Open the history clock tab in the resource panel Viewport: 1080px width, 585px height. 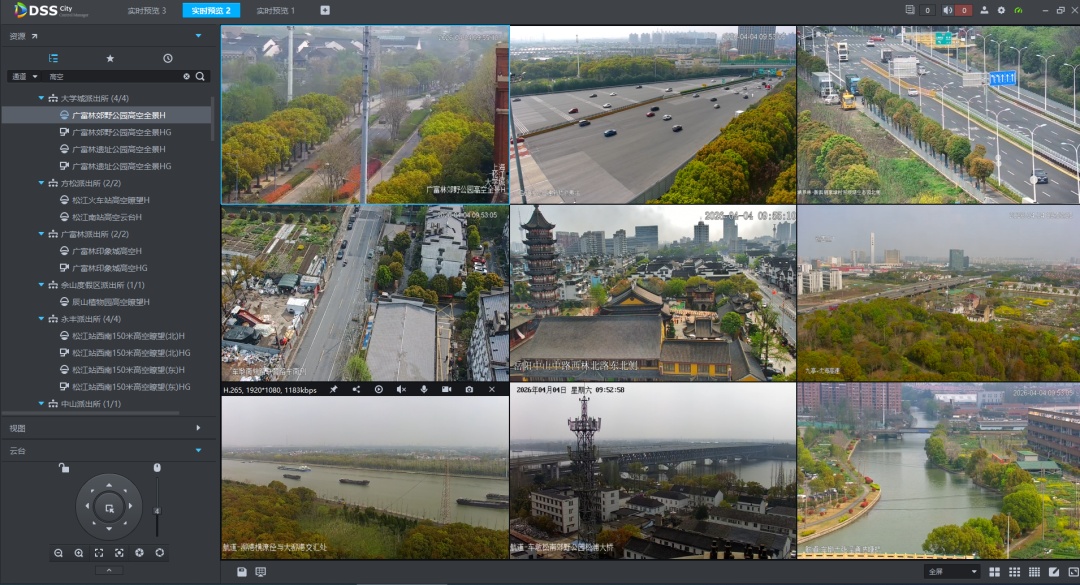point(168,59)
